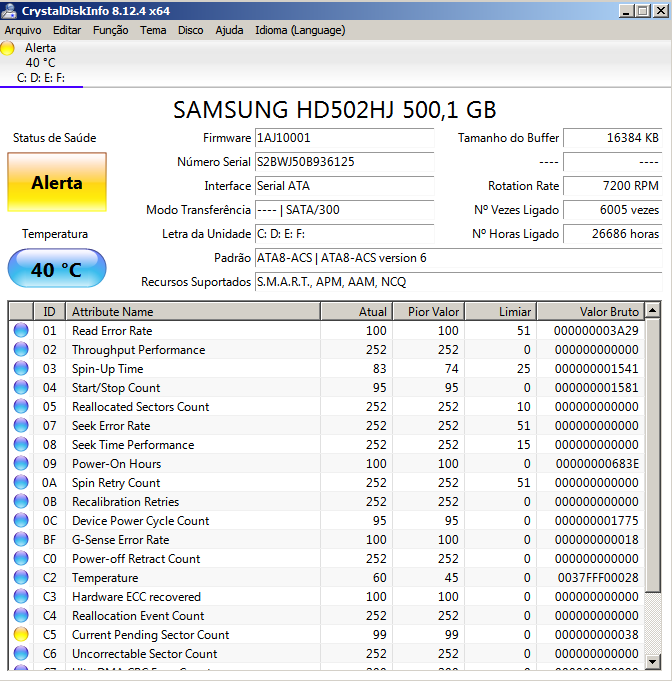Click status icon for G-Sense Error Rate

click(21, 539)
